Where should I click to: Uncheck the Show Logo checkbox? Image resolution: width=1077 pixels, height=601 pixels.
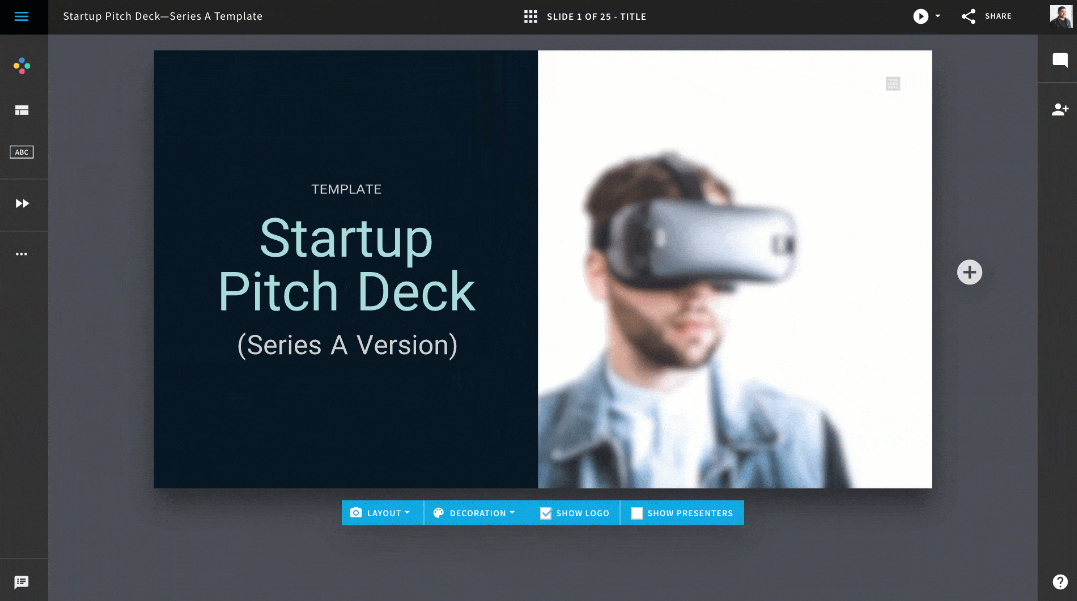pos(545,513)
